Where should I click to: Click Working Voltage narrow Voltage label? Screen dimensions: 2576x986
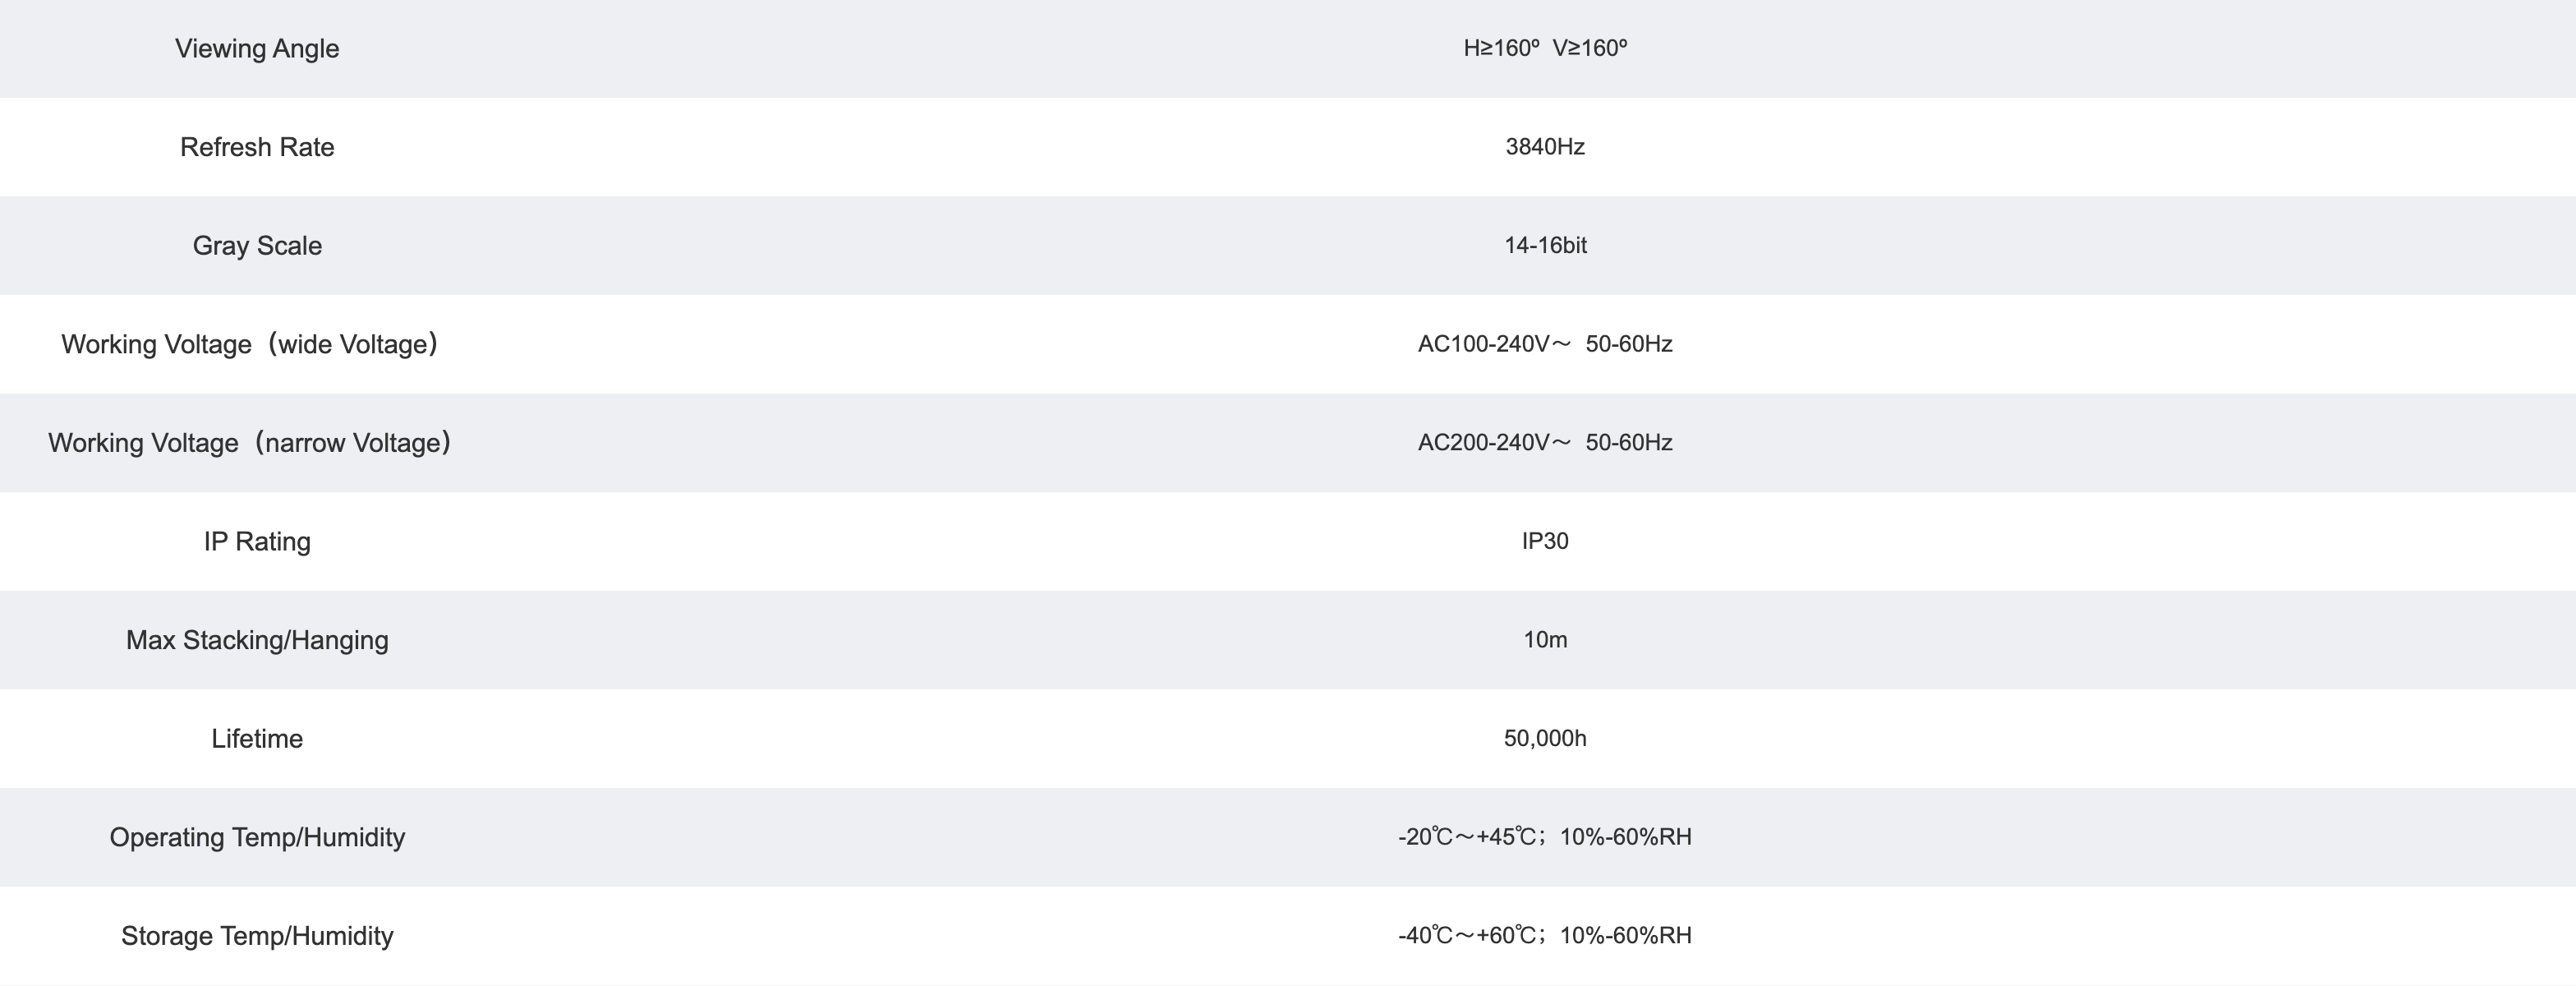(250, 442)
